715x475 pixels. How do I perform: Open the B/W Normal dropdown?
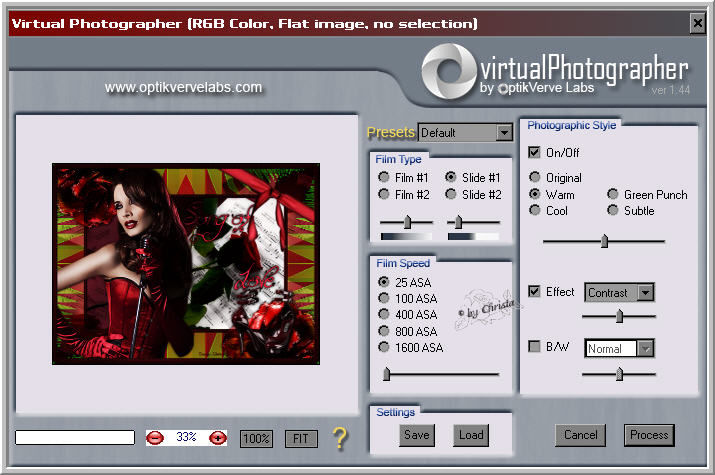(x=619, y=348)
